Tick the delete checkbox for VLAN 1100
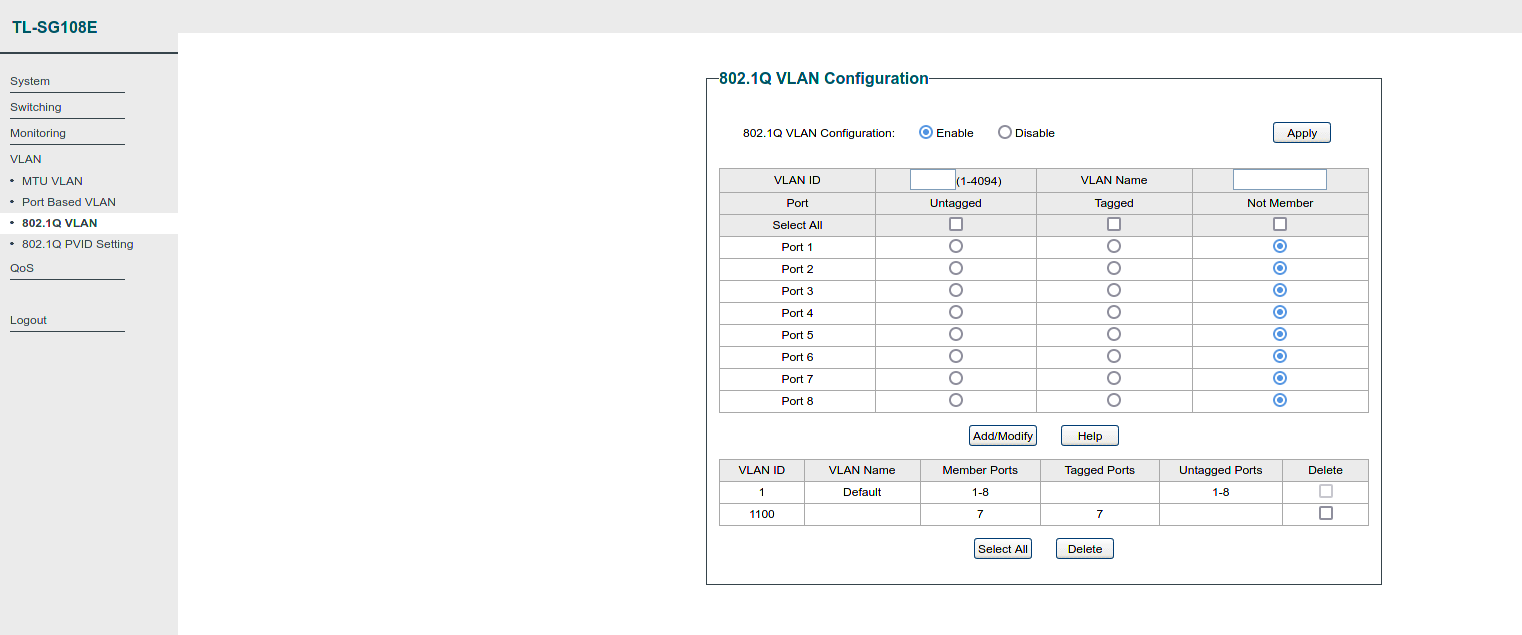This screenshot has height=635, width=1522. [1326, 513]
